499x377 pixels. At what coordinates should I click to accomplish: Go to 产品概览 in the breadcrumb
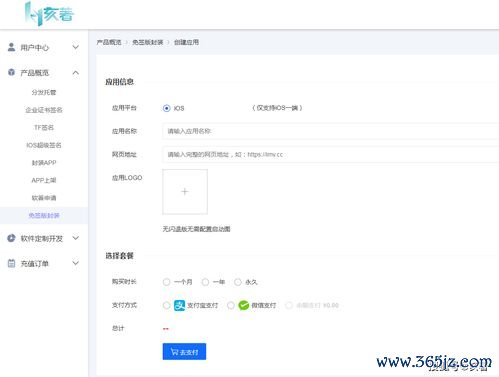(109, 42)
